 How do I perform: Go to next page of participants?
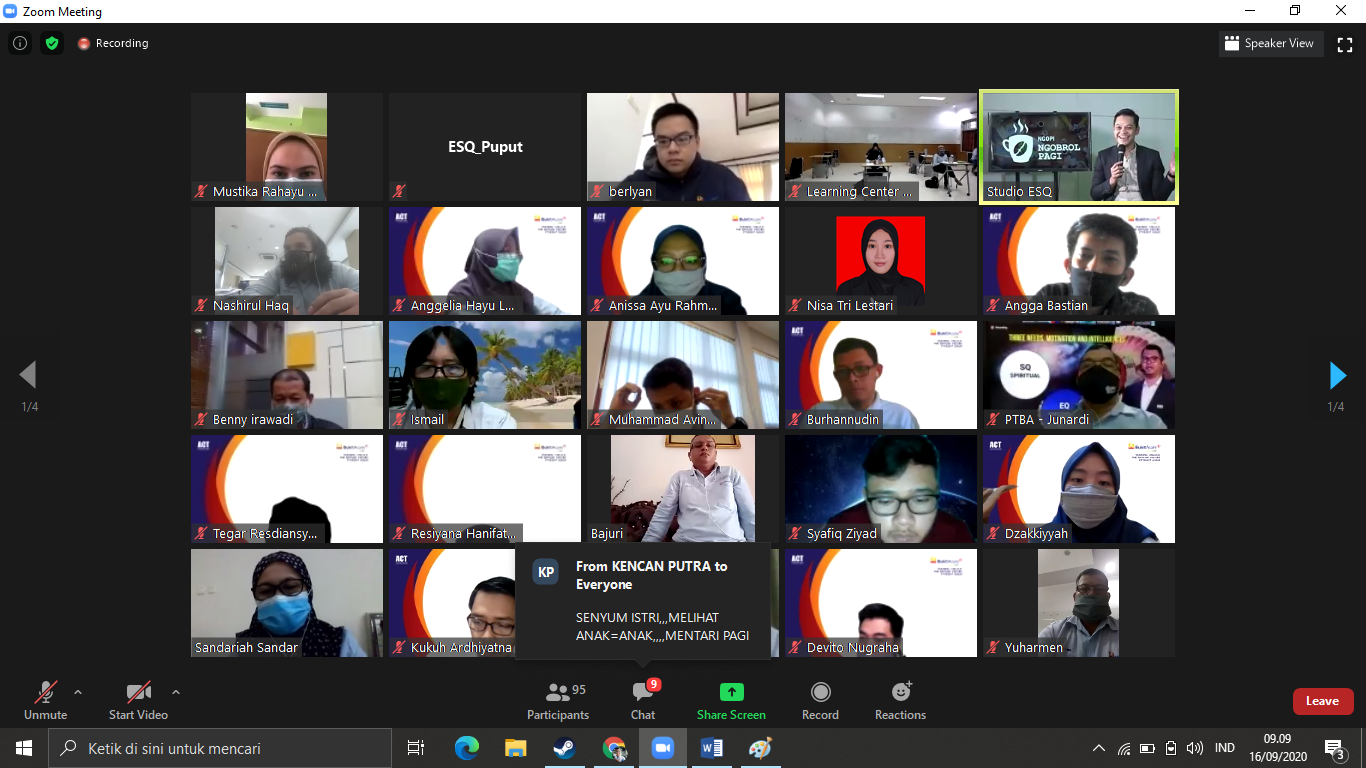tap(1337, 375)
